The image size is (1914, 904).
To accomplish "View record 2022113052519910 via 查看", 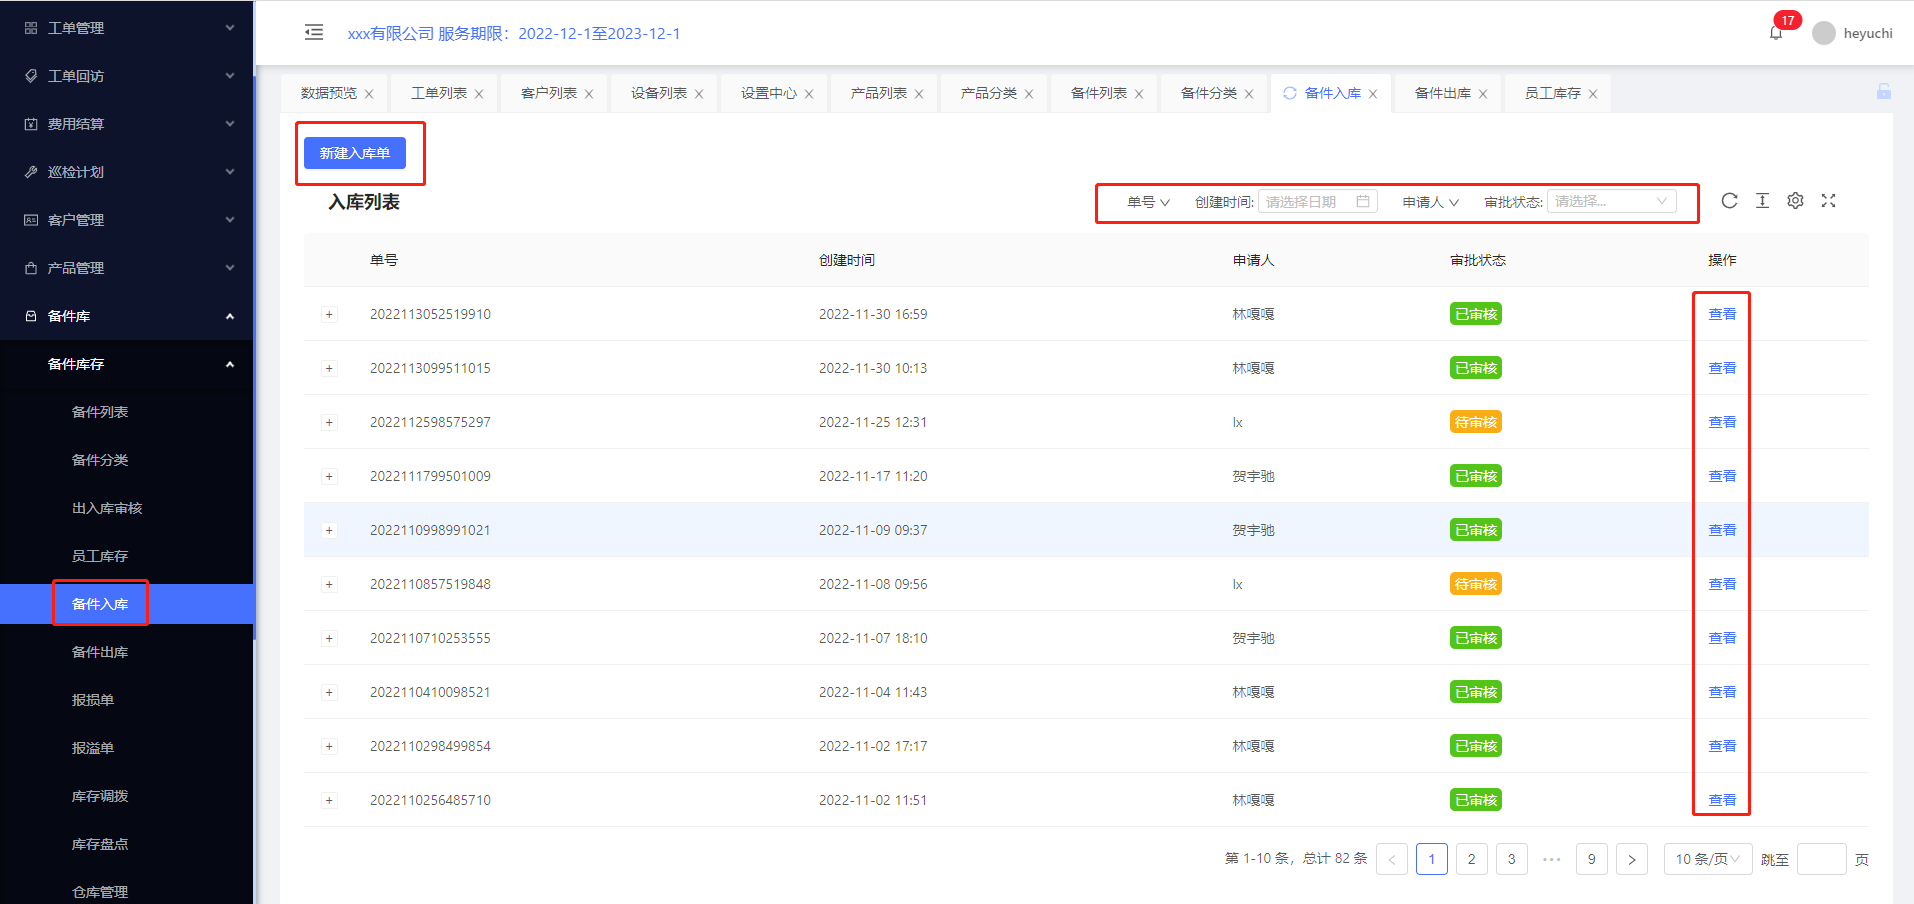I will coord(1722,314).
